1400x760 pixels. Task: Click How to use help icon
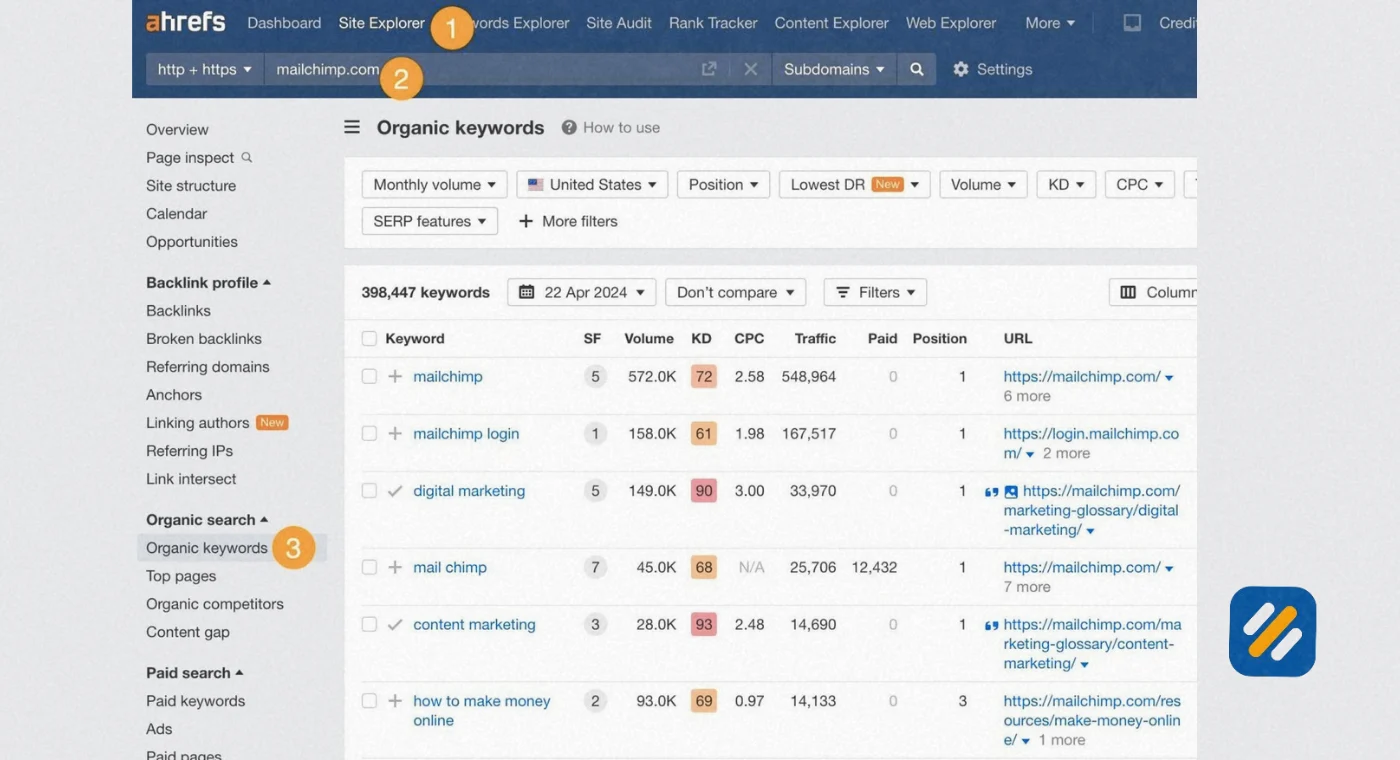pyautogui.click(x=569, y=127)
